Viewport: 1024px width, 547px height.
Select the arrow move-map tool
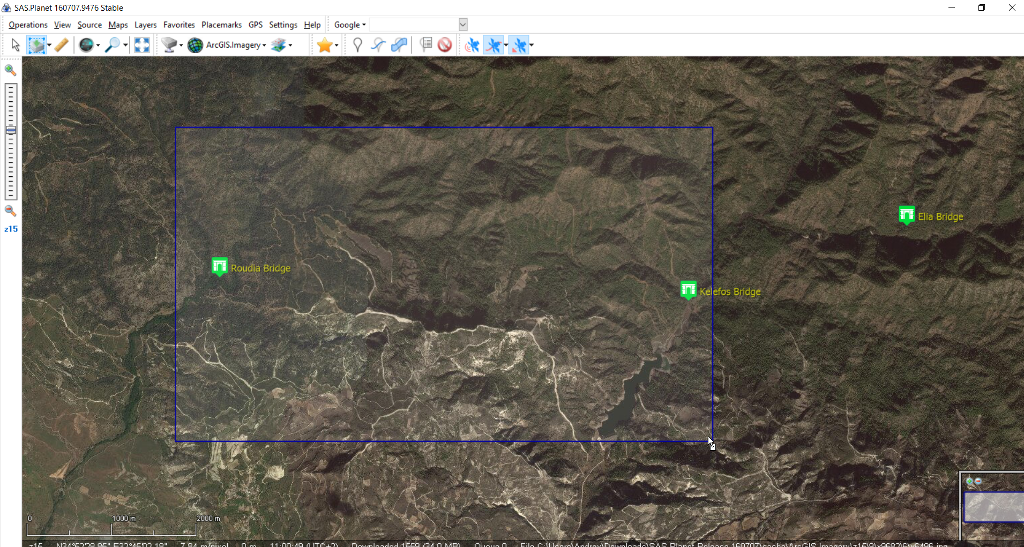click(x=16, y=45)
